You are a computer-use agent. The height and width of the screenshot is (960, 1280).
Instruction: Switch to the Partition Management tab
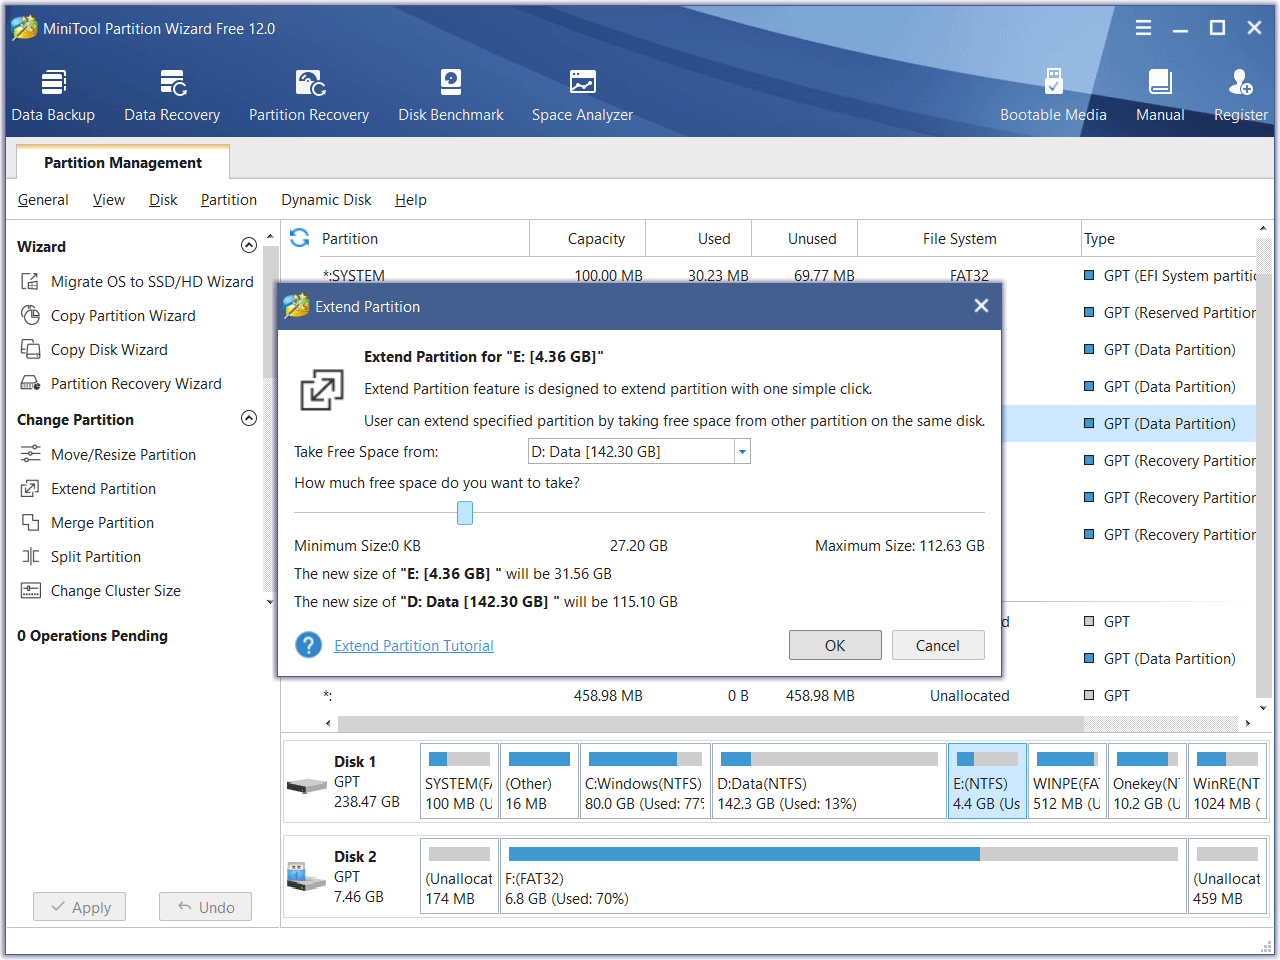(x=123, y=163)
